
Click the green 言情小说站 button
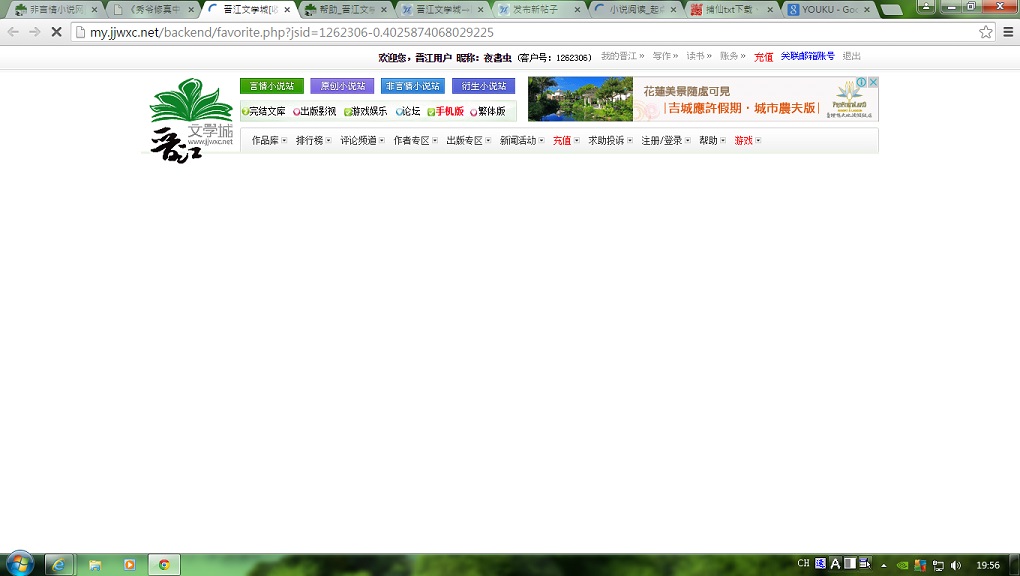271,86
